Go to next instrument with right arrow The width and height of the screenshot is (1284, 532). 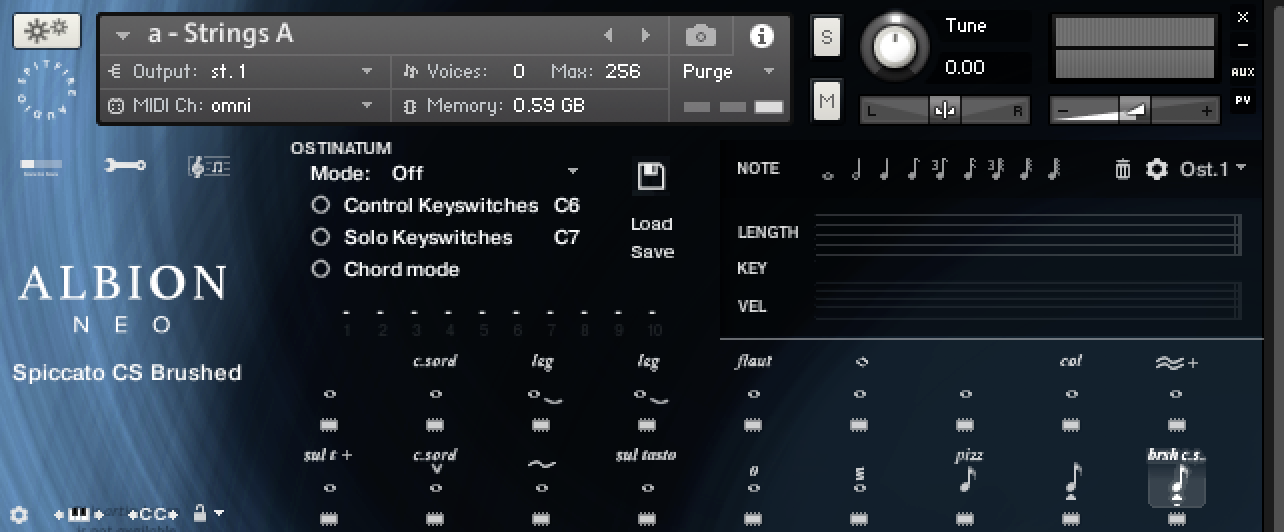[x=646, y=36]
